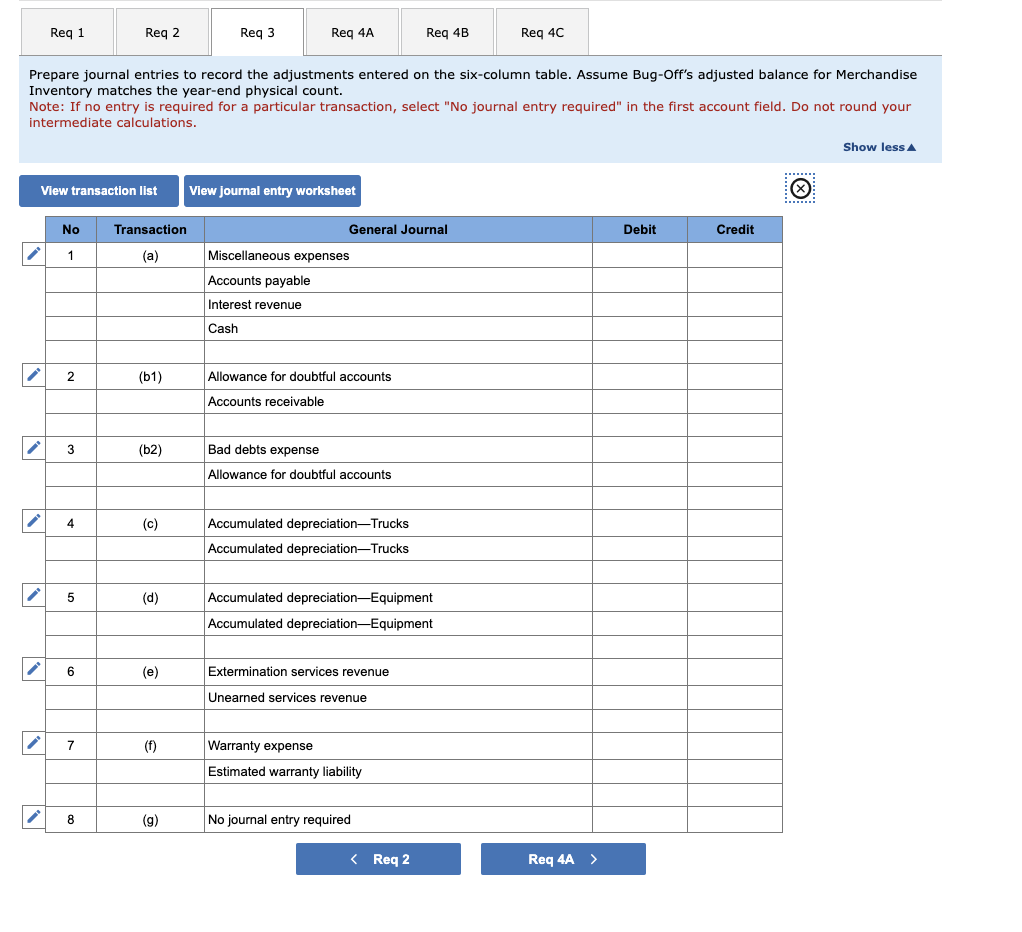Advance to Req 4A with the forward button
The image size is (1022, 932).
click(x=563, y=858)
